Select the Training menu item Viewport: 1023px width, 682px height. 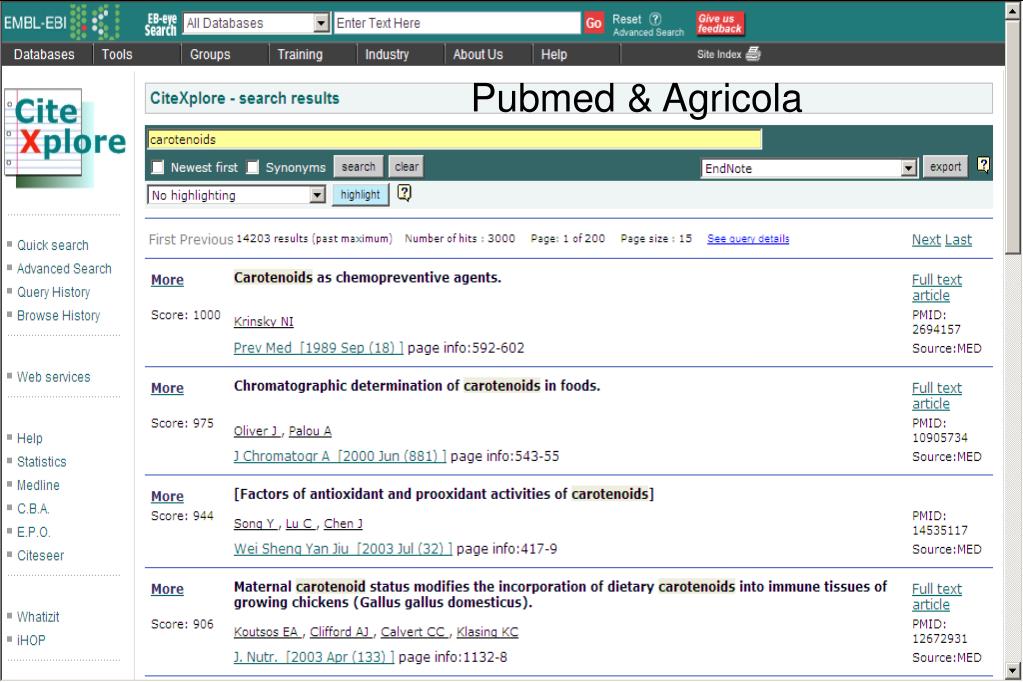[300, 54]
